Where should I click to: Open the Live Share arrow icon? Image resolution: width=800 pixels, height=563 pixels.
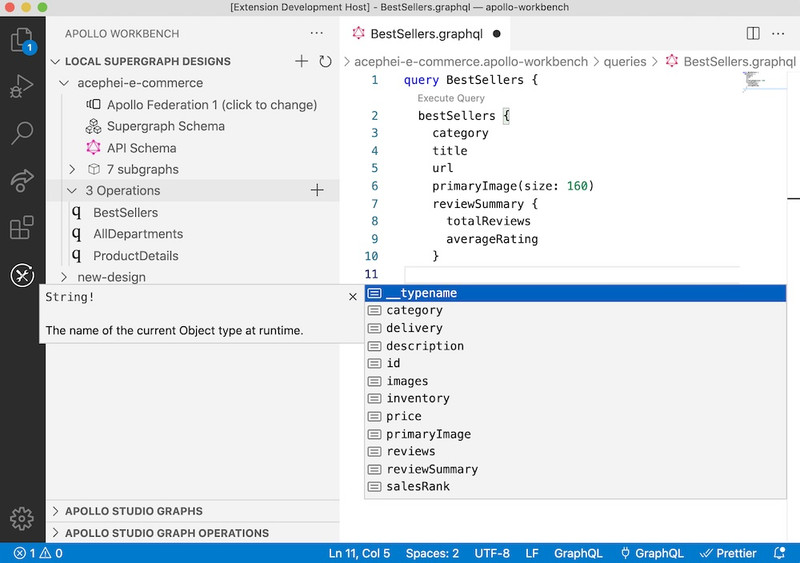pos(22,180)
